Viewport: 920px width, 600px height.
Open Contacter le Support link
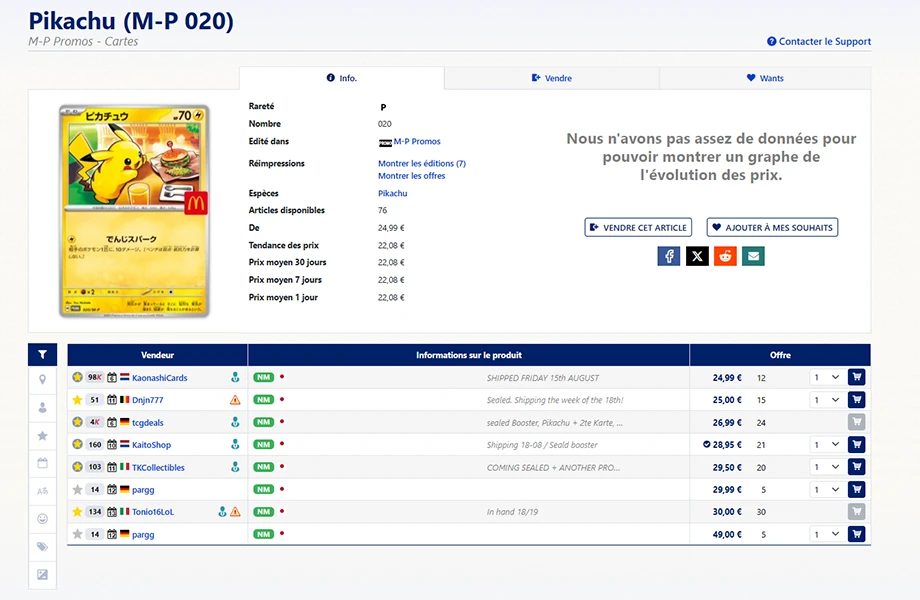819,41
